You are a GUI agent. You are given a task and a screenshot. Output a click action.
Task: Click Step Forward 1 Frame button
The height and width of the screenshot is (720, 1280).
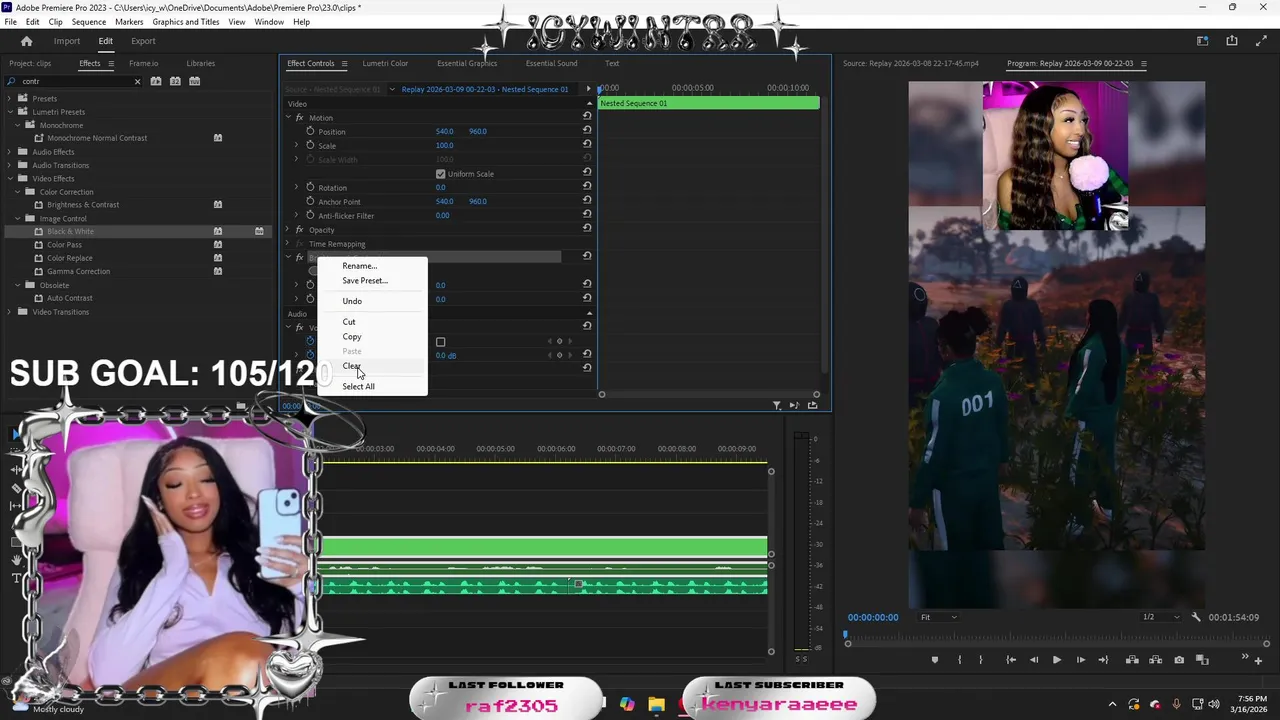[x=1080, y=660]
